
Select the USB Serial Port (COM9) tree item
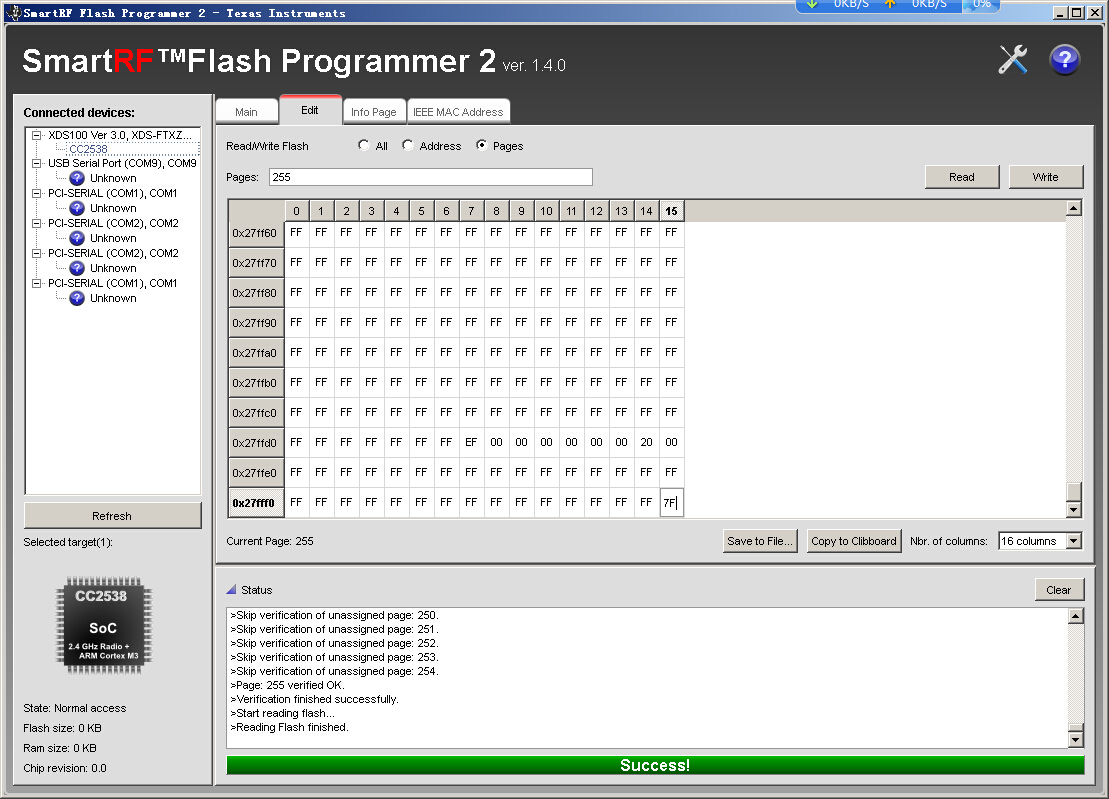pos(122,163)
